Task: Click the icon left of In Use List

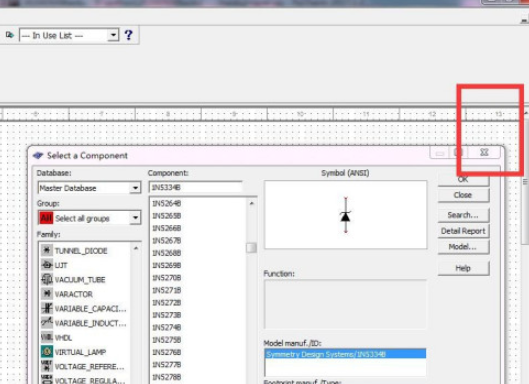Action: click(10, 35)
